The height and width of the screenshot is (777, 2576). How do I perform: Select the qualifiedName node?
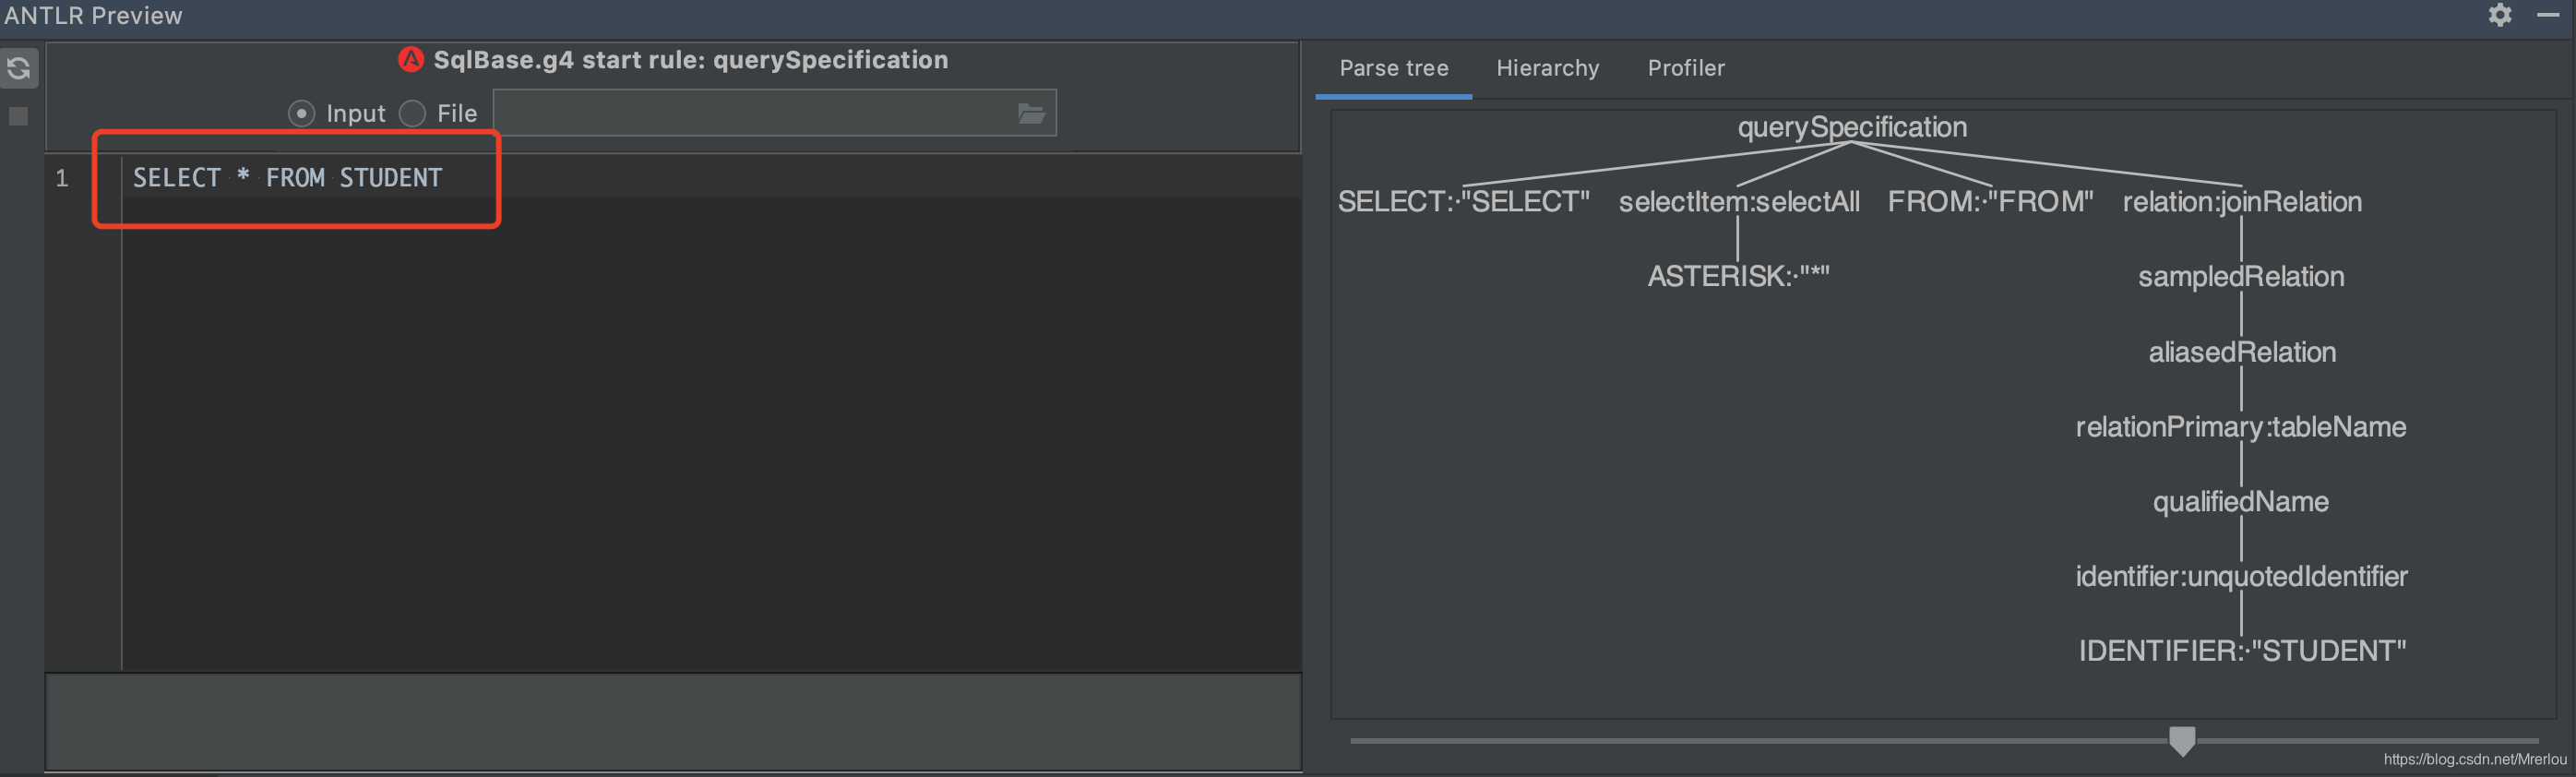pyautogui.click(x=2241, y=501)
